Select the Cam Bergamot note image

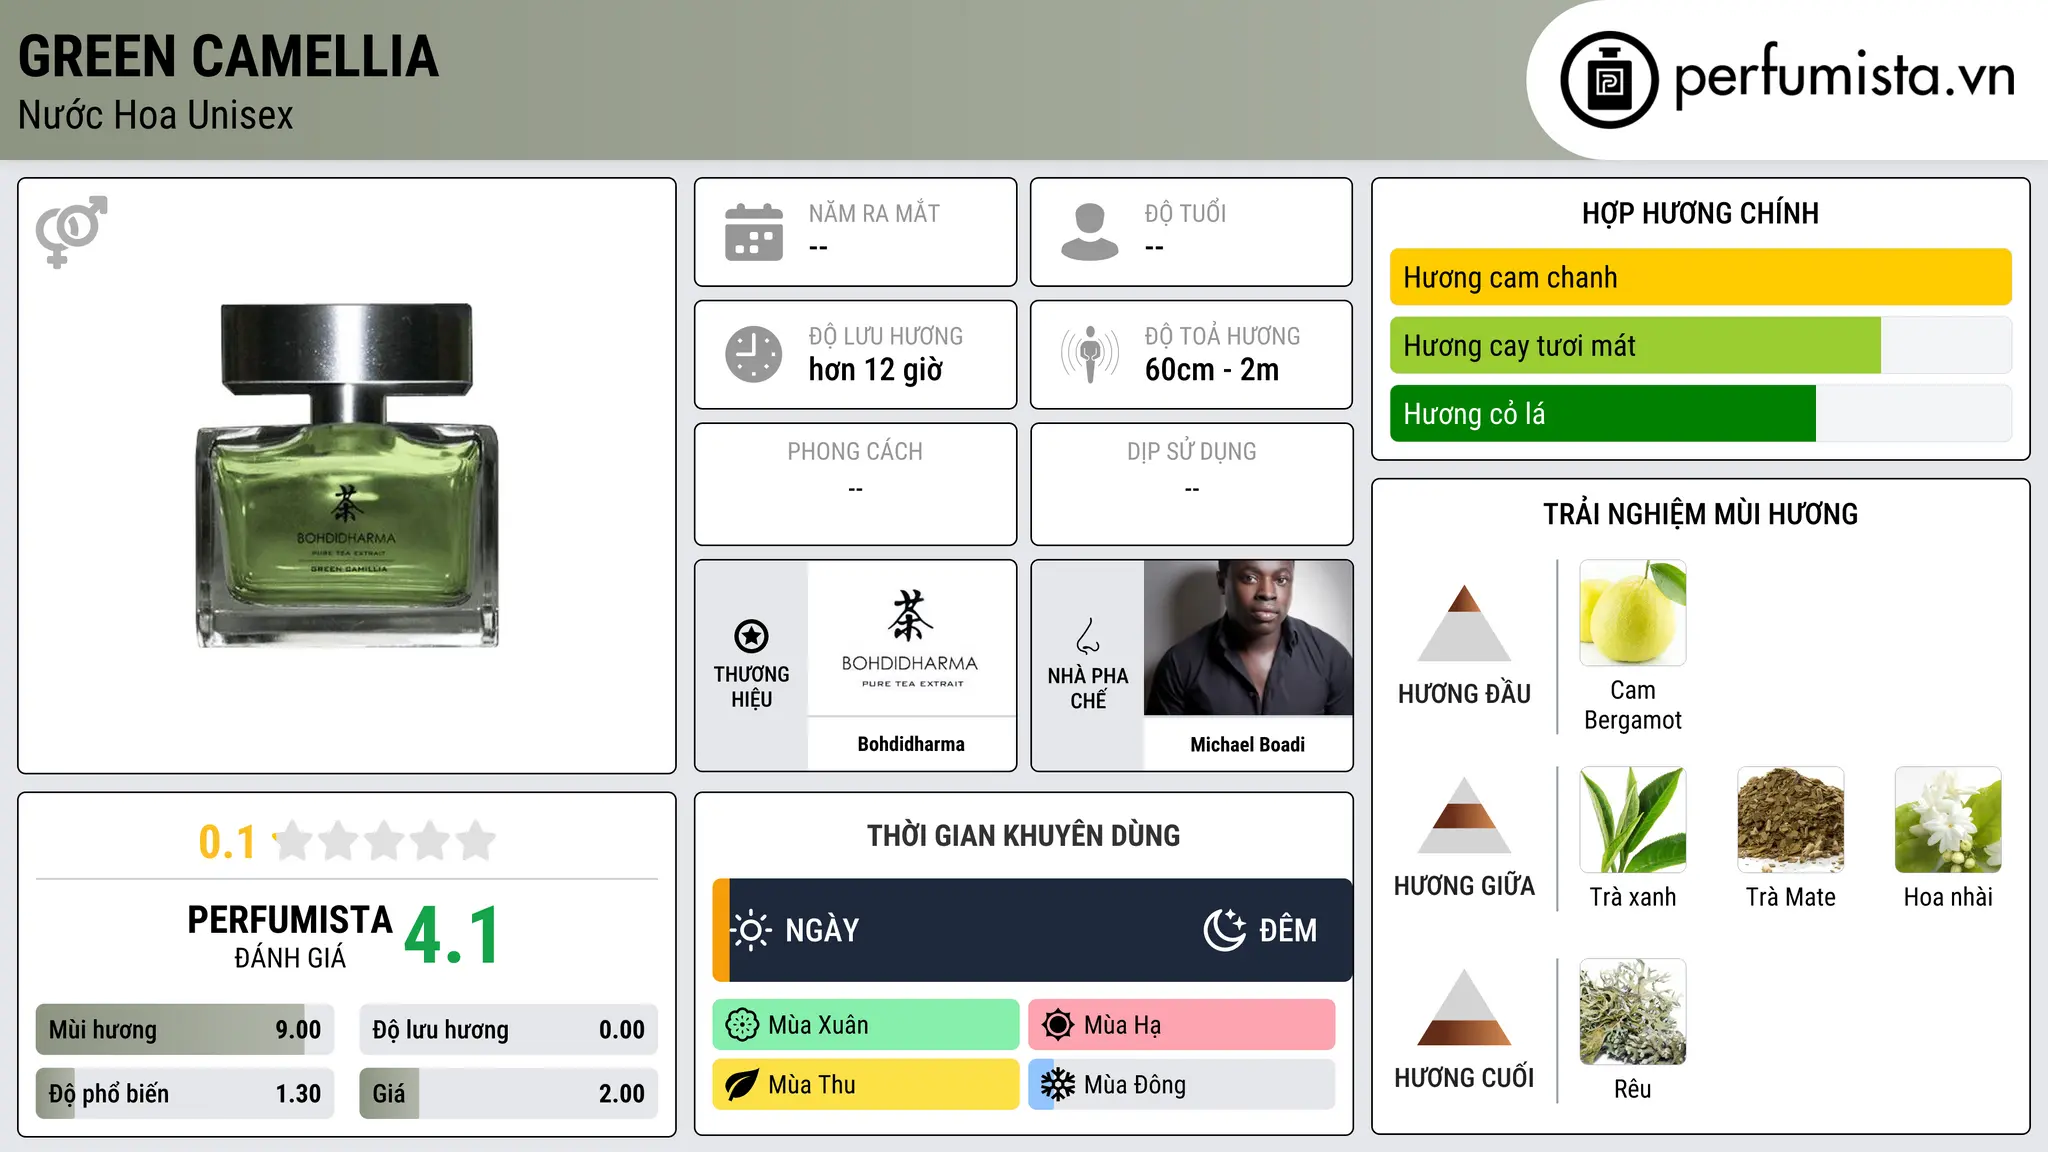click(x=1633, y=613)
